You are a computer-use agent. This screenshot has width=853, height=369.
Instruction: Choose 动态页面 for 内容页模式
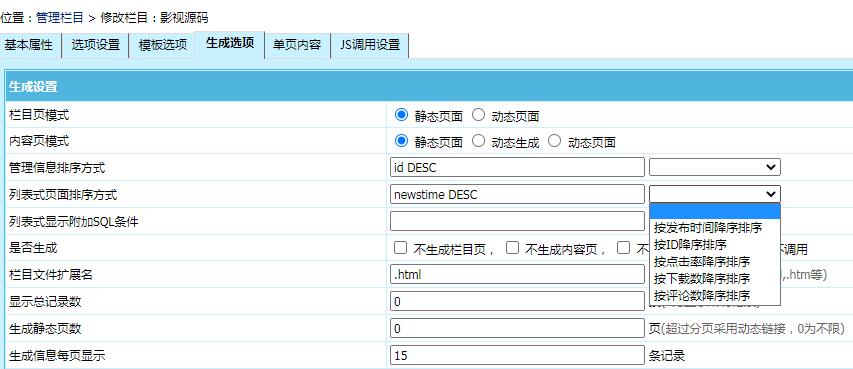(554, 141)
